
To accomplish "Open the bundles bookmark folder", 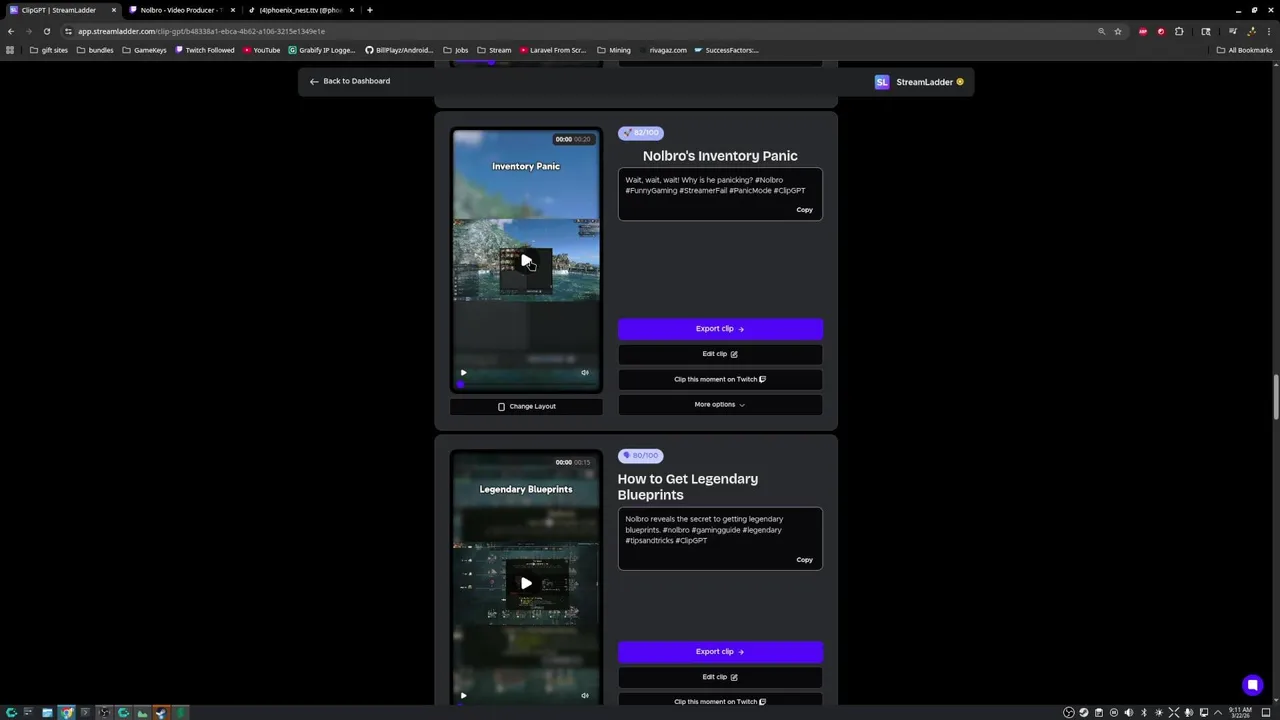I will (x=95, y=50).
